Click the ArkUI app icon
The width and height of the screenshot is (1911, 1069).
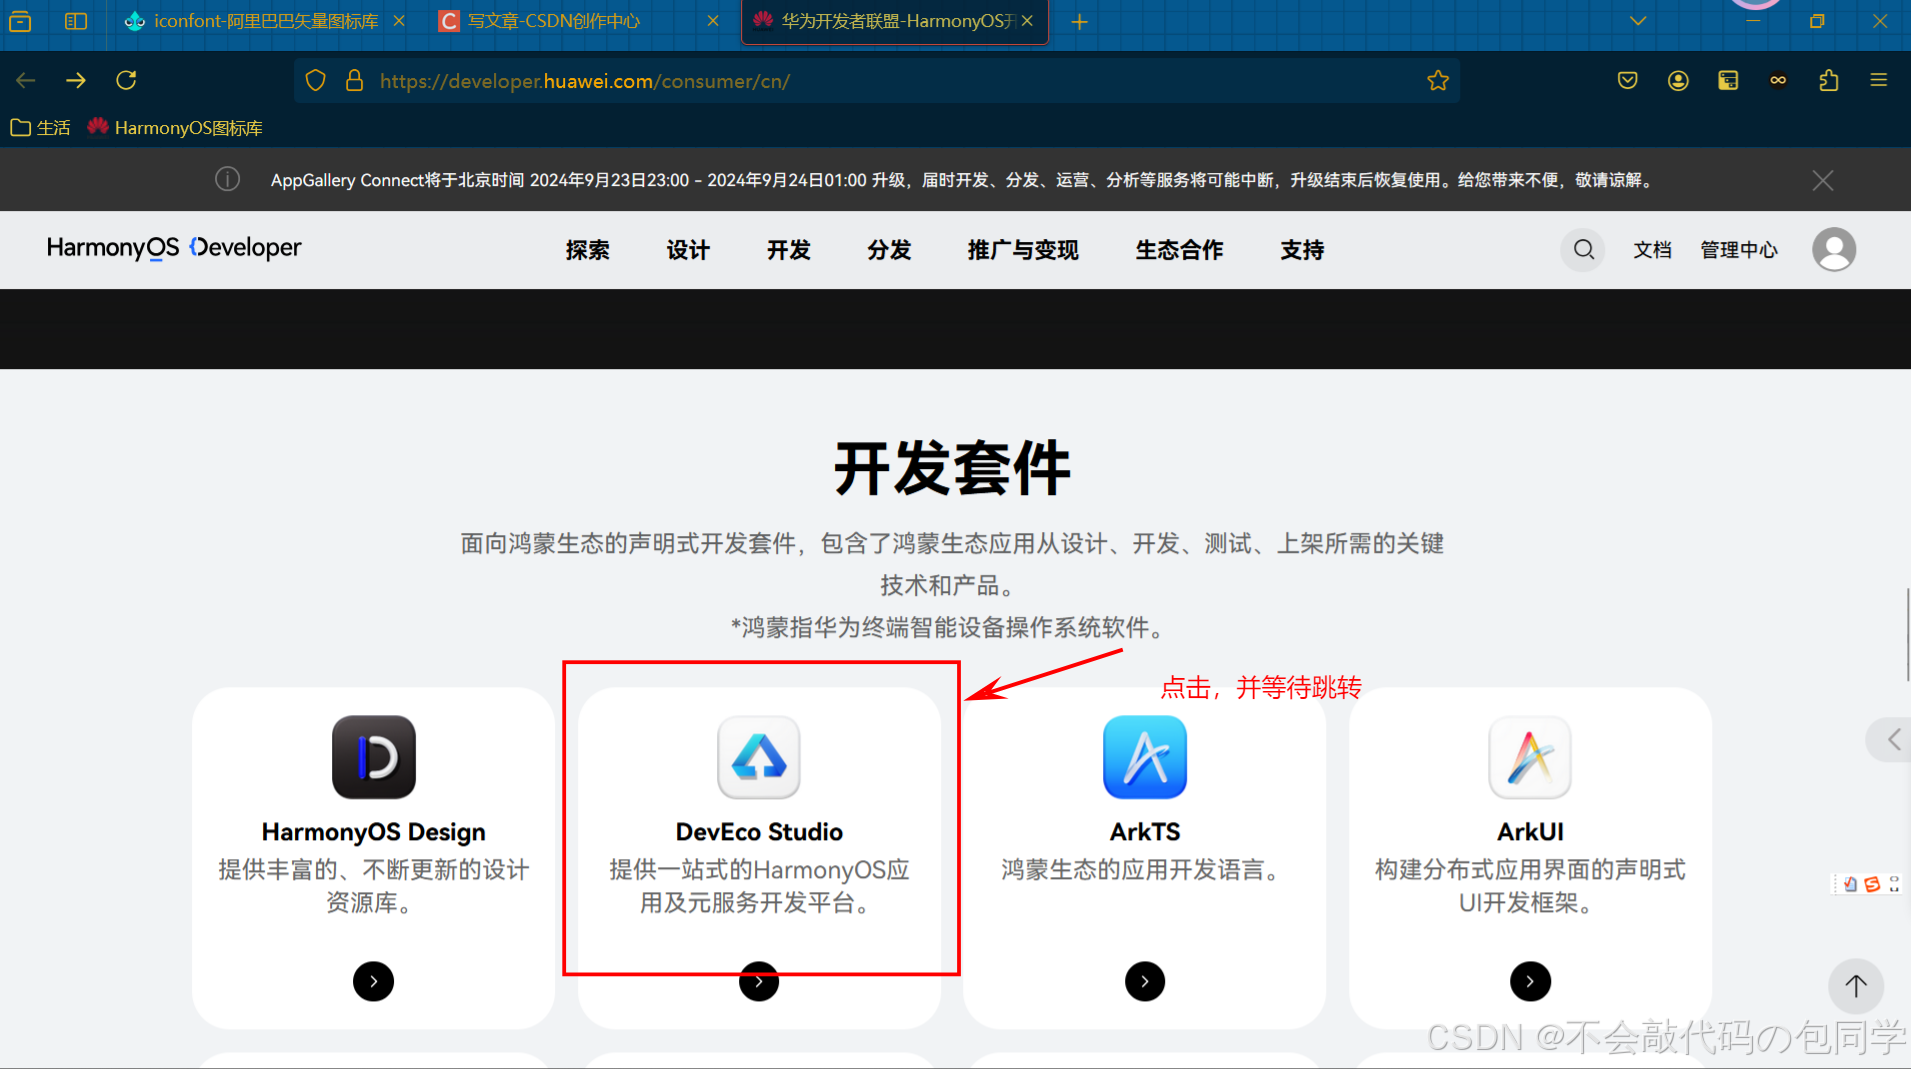click(x=1530, y=757)
